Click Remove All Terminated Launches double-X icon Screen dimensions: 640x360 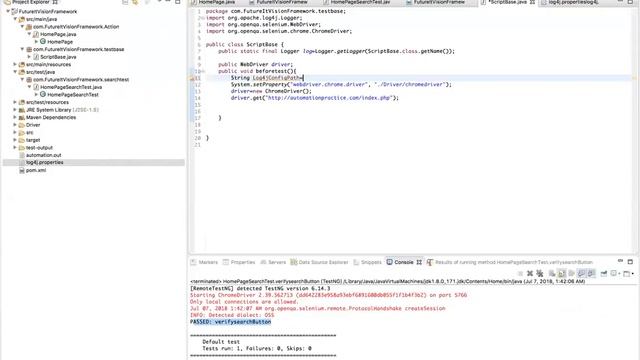(x=540, y=273)
